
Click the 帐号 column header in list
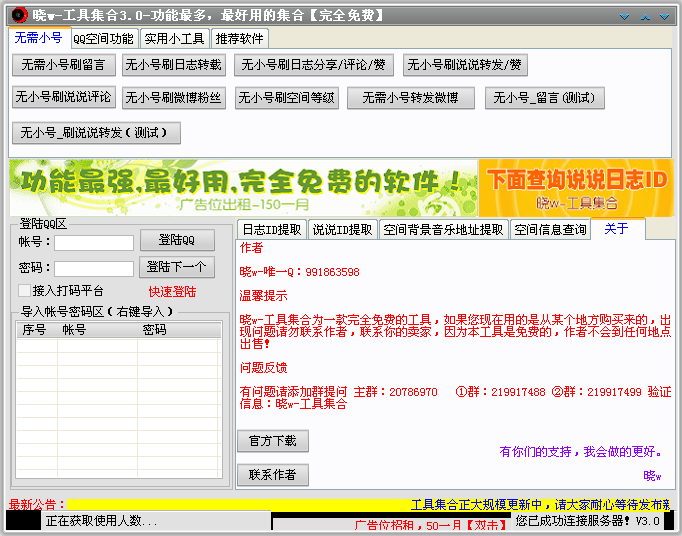pos(75,329)
